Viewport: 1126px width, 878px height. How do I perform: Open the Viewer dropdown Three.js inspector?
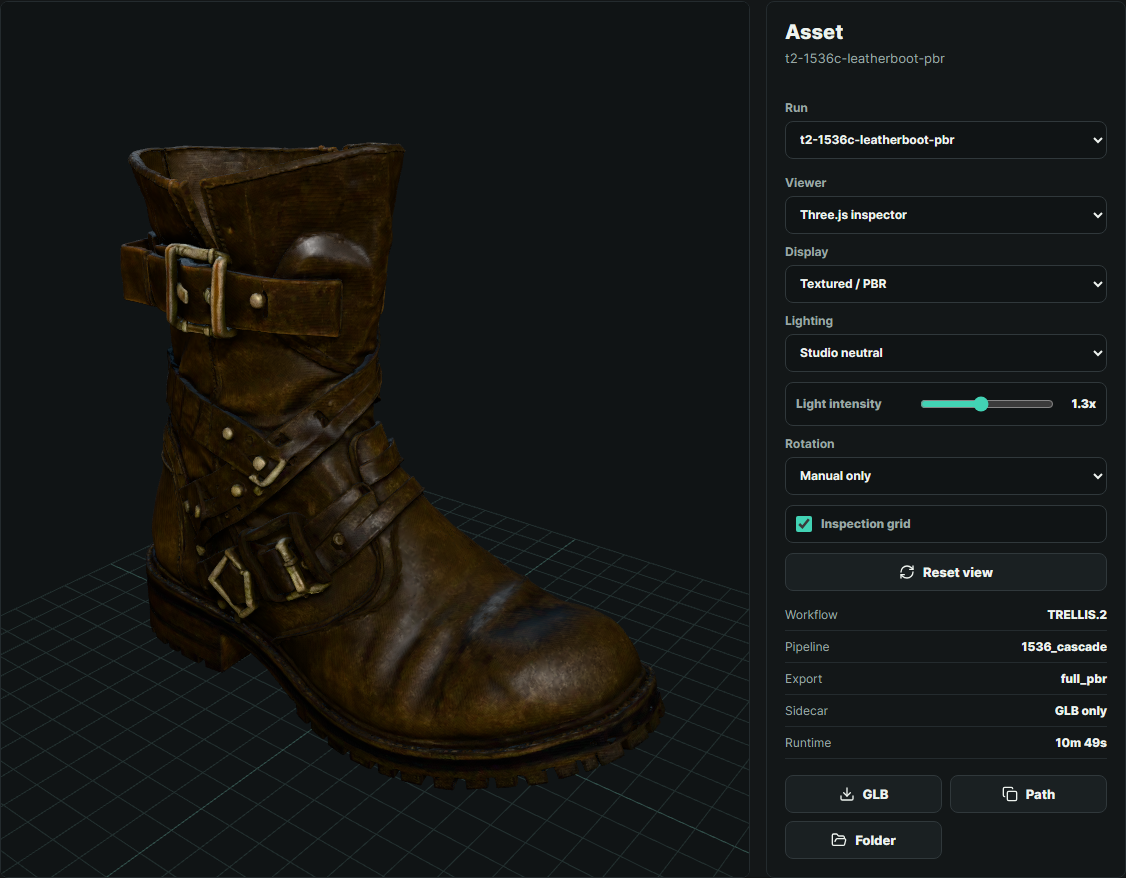pyautogui.click(x=945, y=215)
